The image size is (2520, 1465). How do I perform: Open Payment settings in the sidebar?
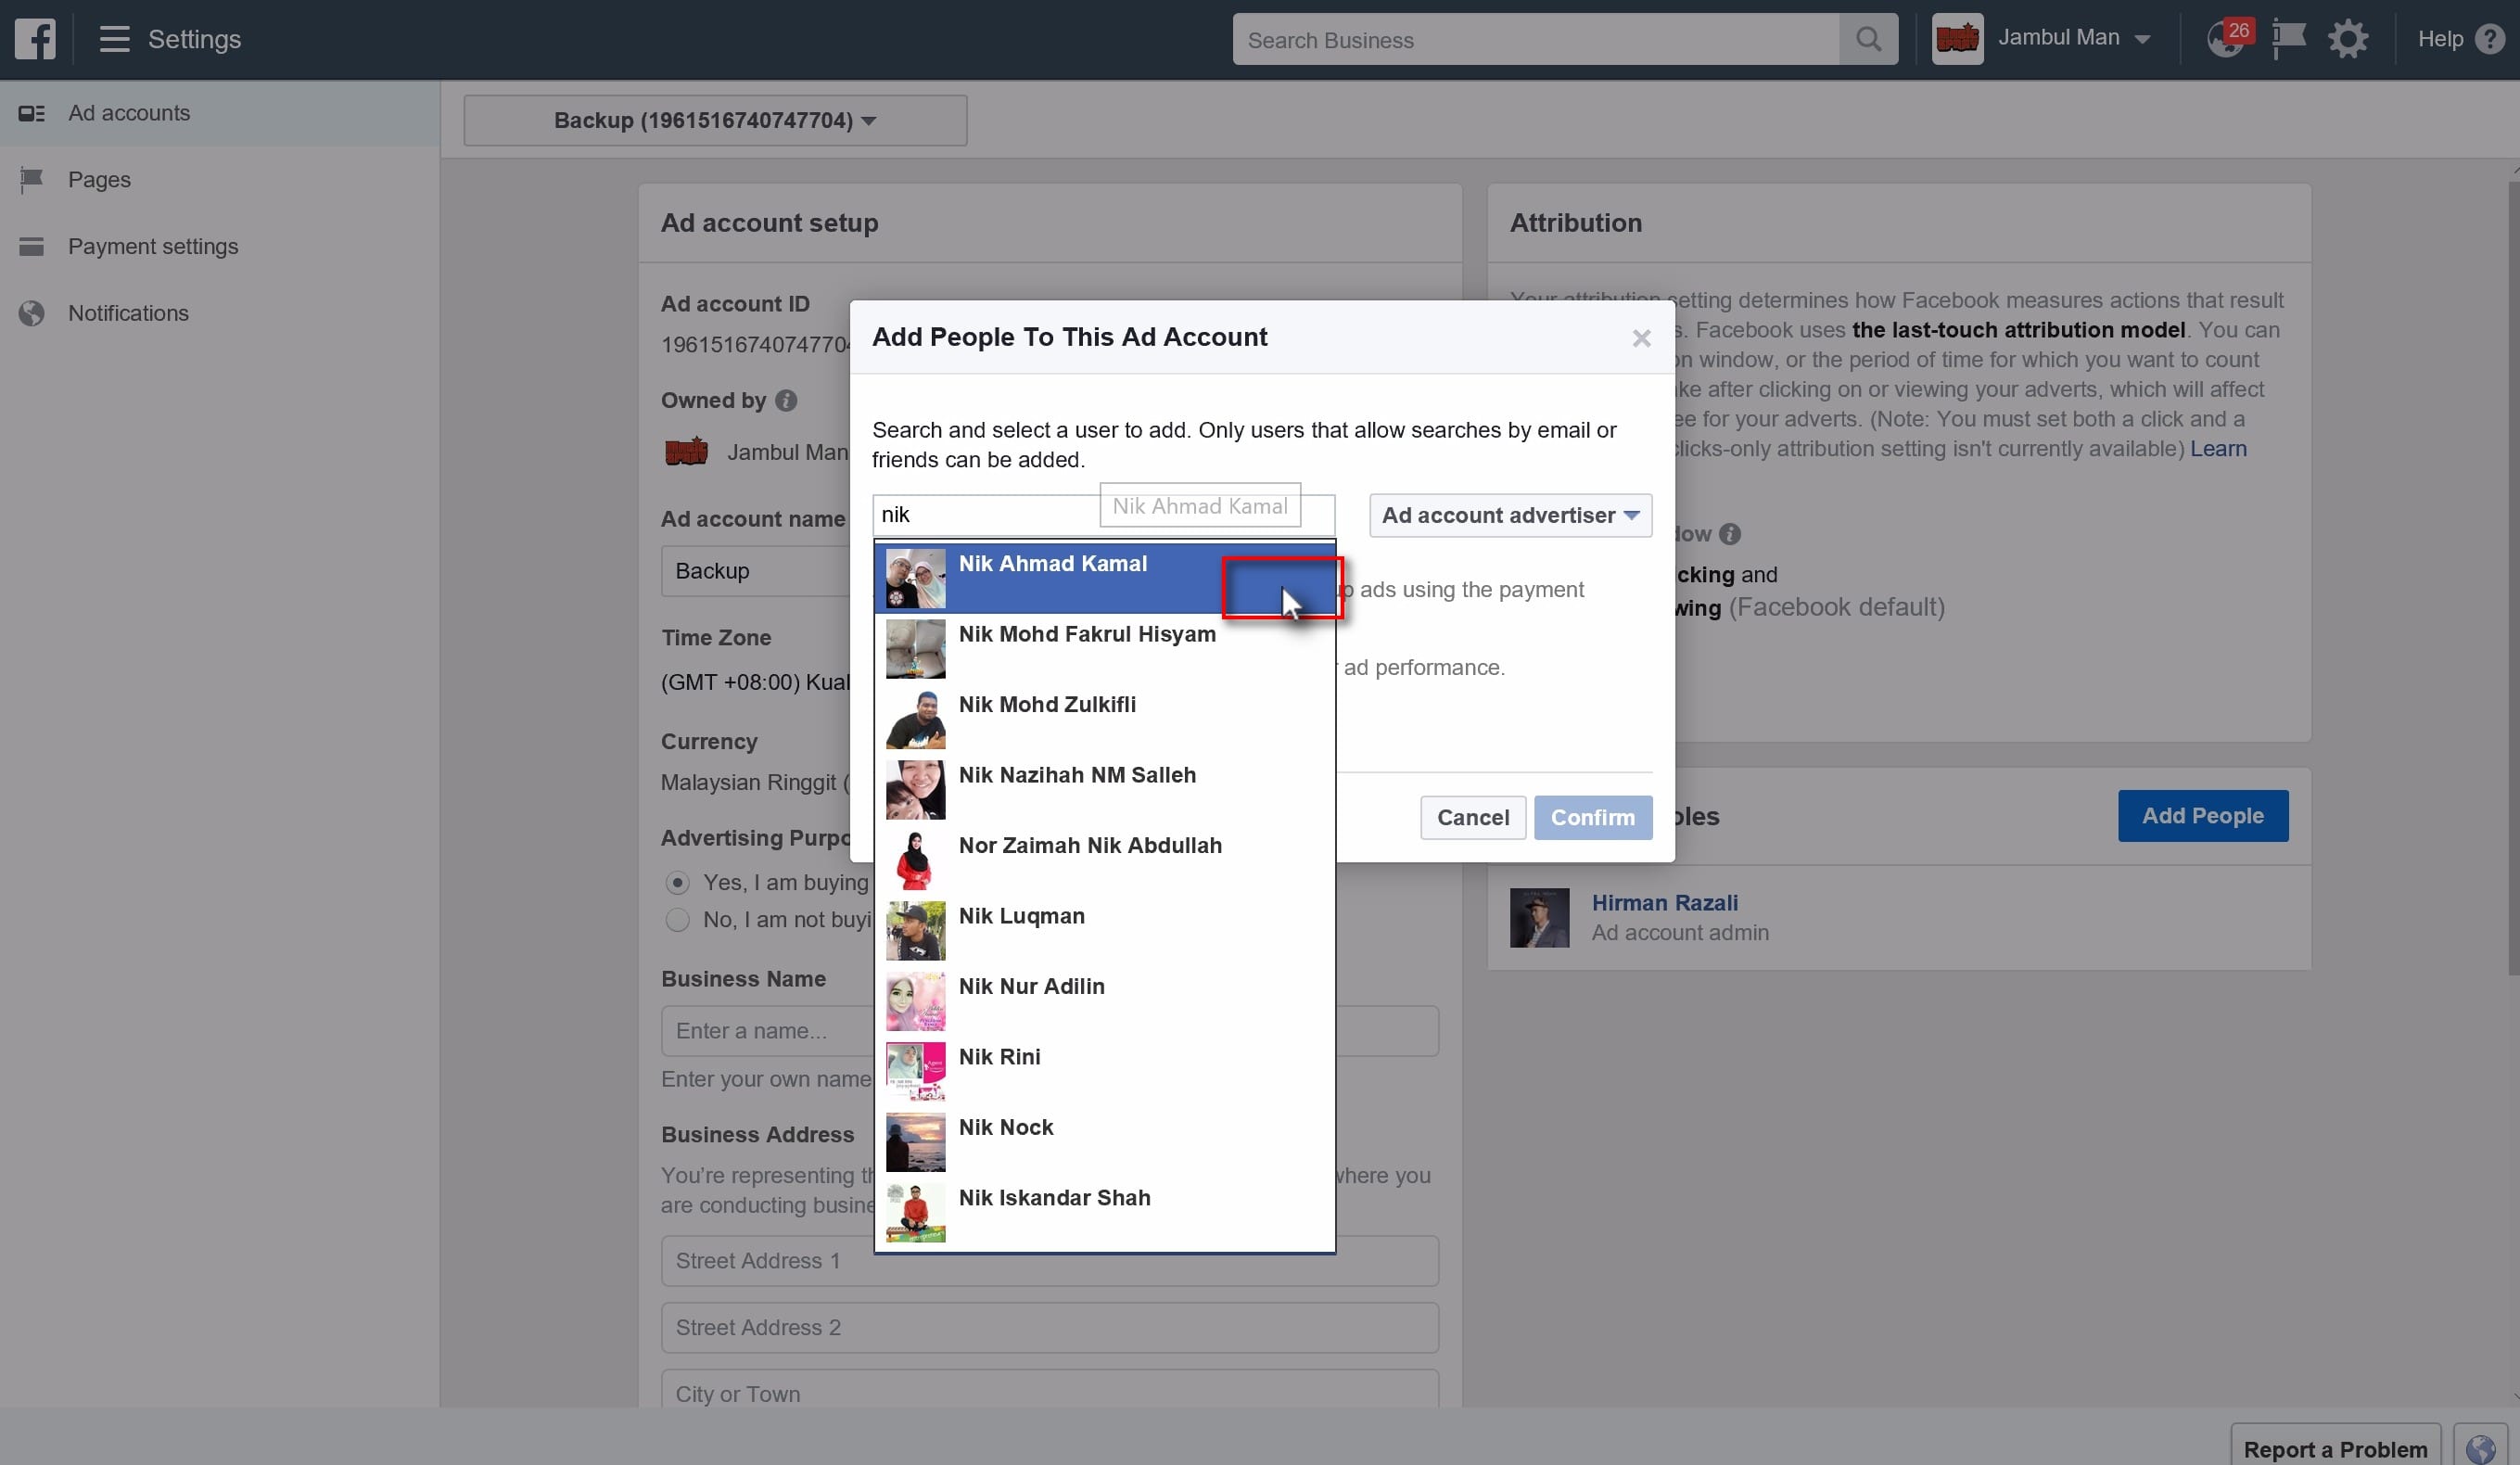pos(220,246)
